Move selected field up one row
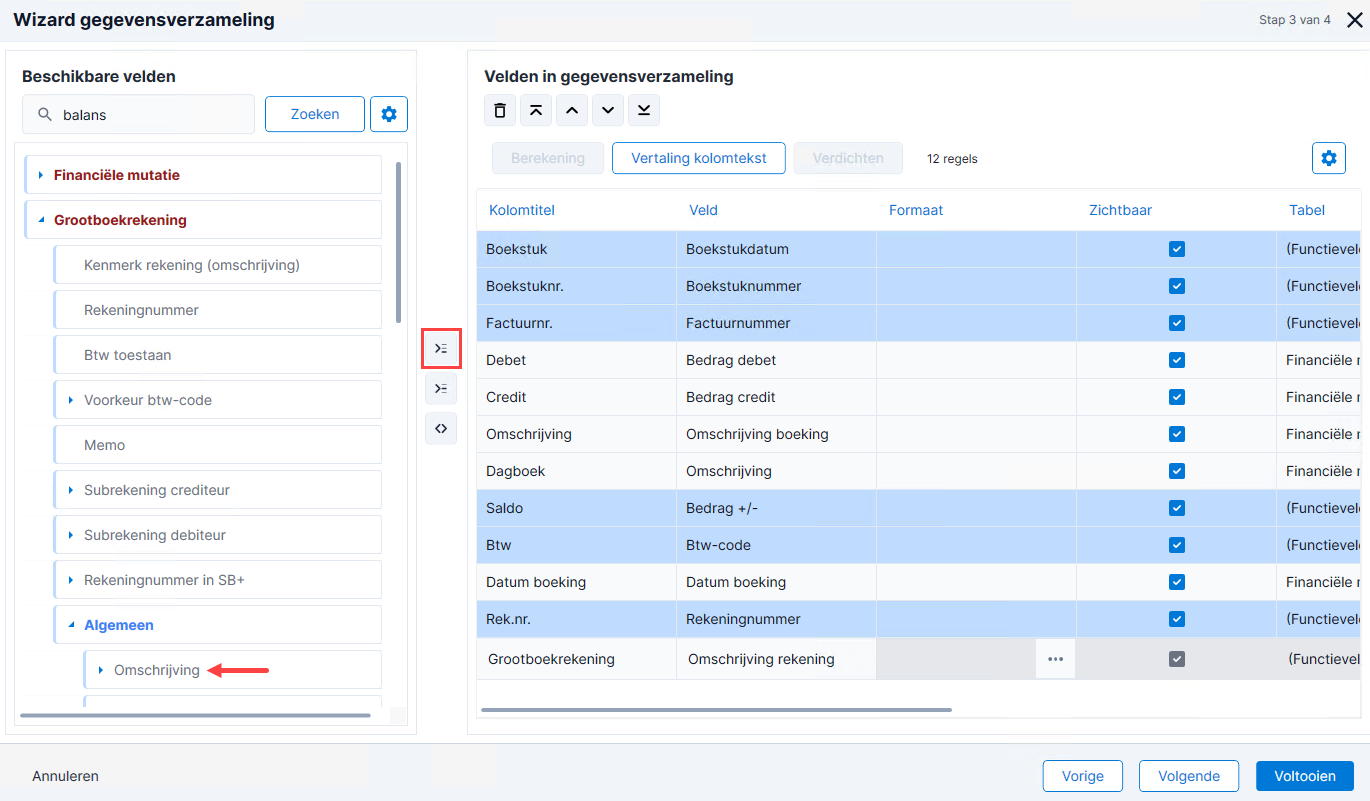Image resolution: width=1370 pixels, height=801 pixels. pos(572,110)
